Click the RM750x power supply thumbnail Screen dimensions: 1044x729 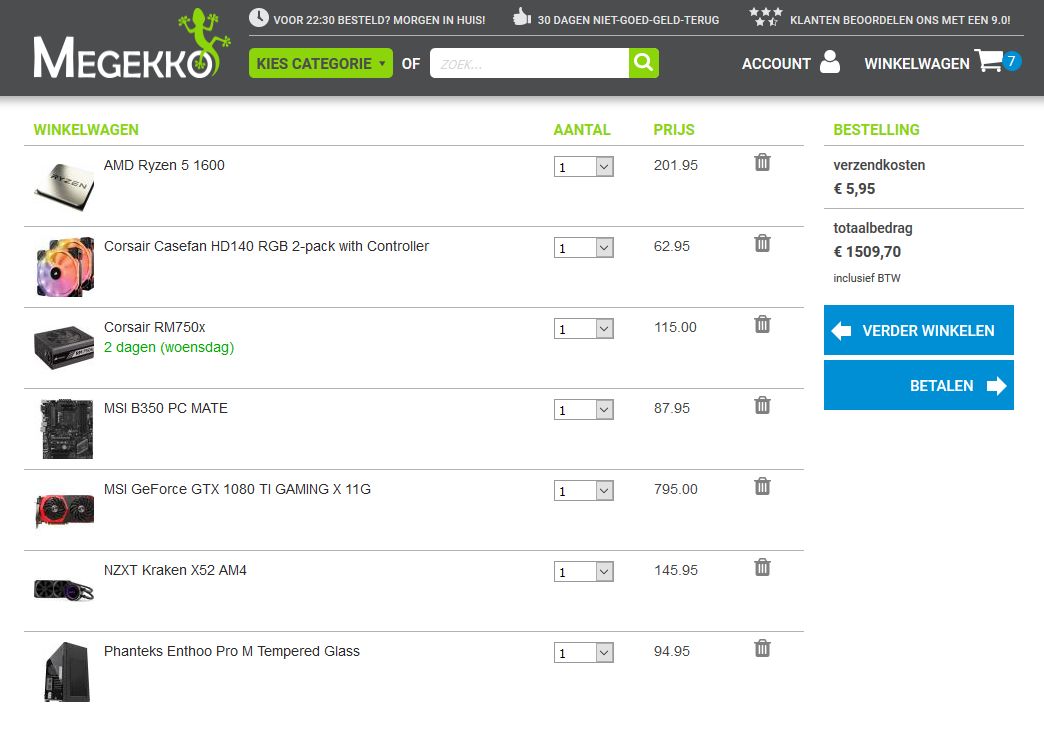click(x=64, y=347)
